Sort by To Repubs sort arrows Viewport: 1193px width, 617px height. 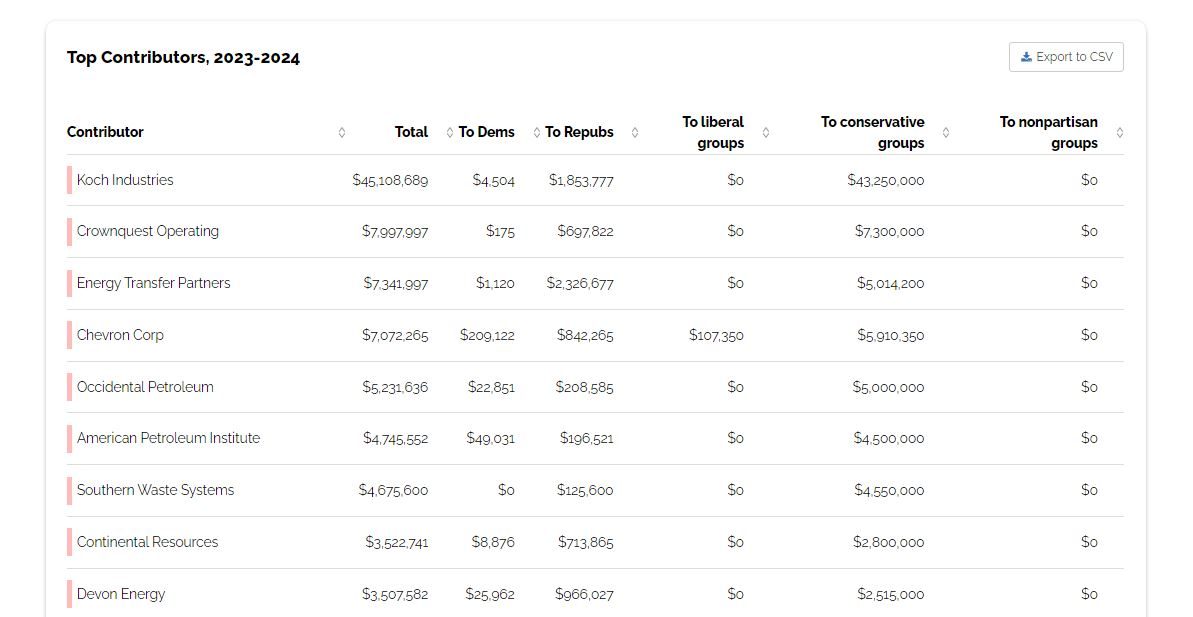pos(635,132)
